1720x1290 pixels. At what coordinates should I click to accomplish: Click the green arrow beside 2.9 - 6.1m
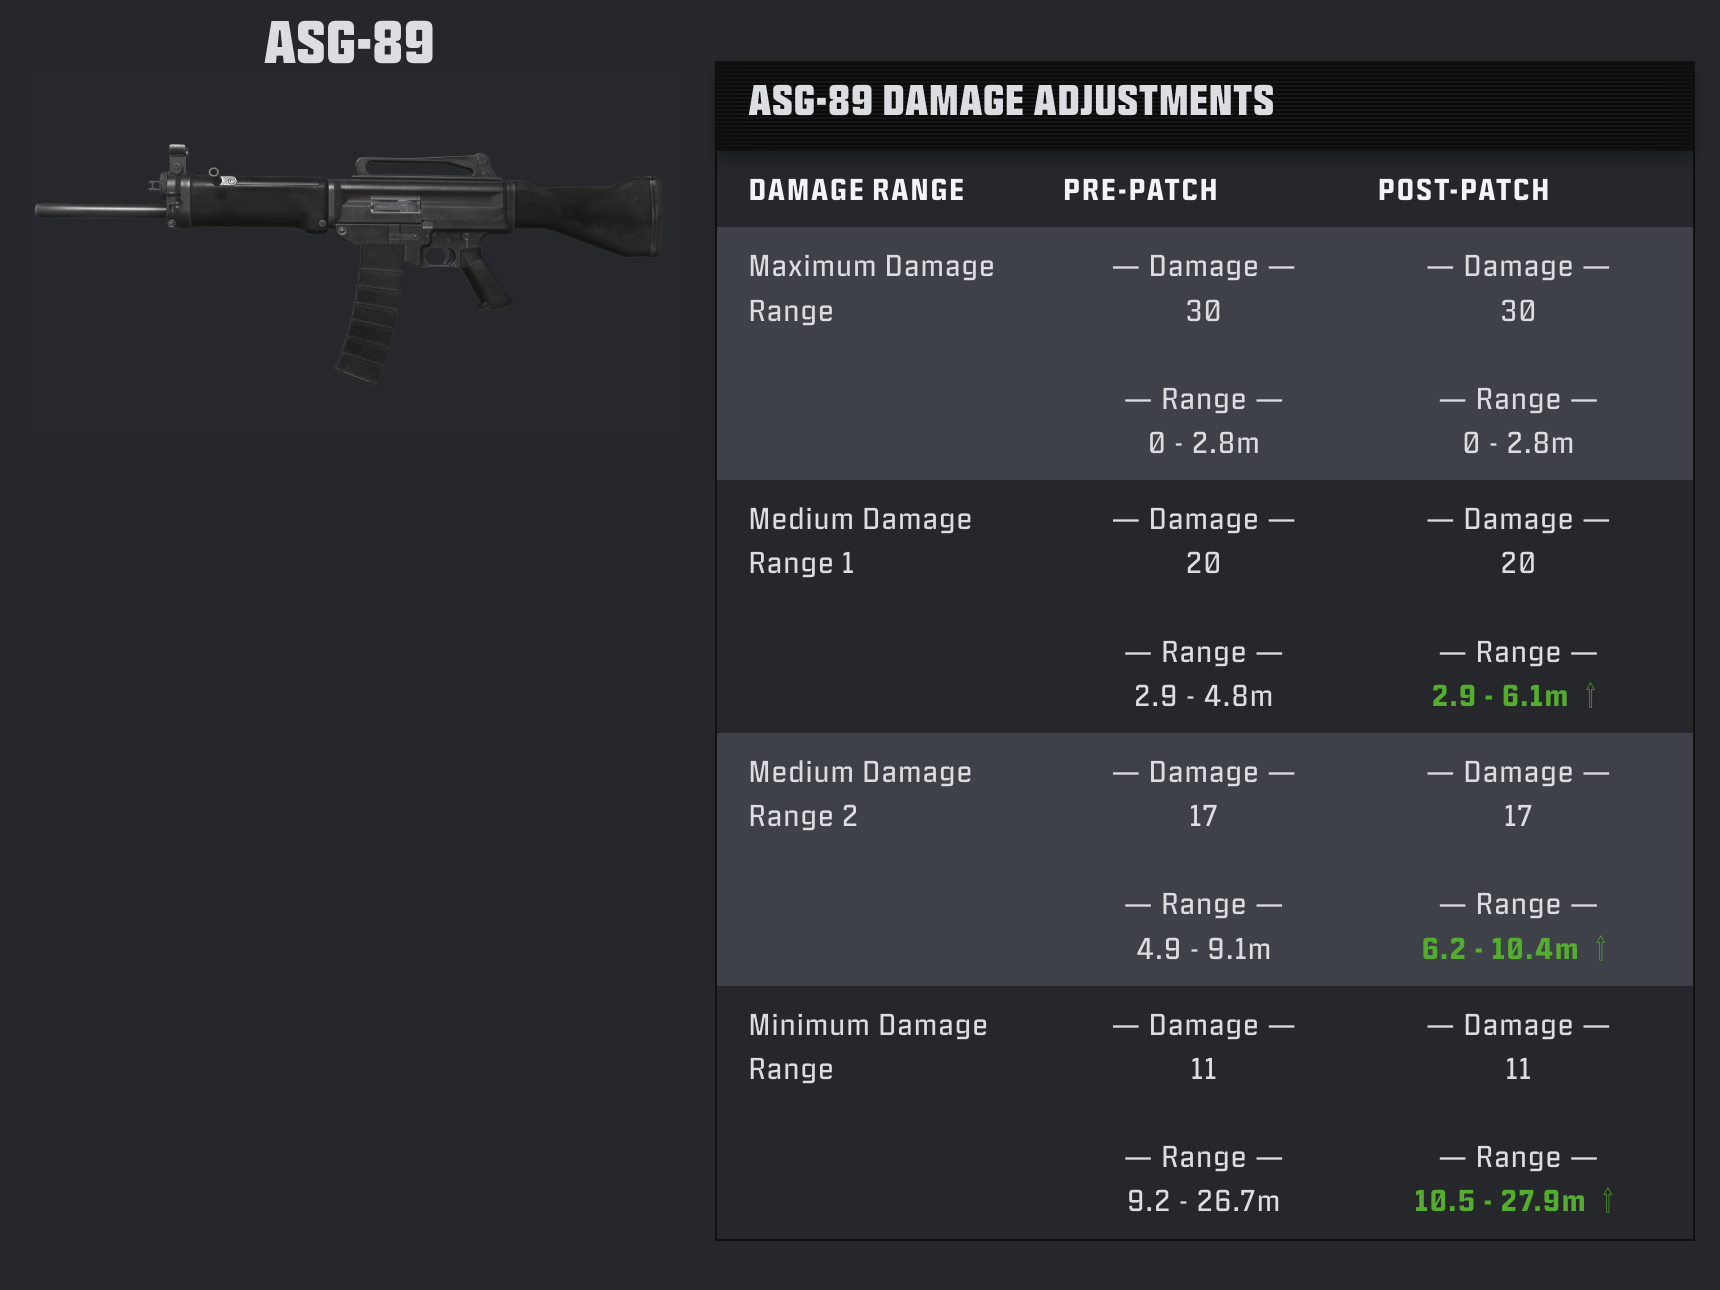(1590, 695)
